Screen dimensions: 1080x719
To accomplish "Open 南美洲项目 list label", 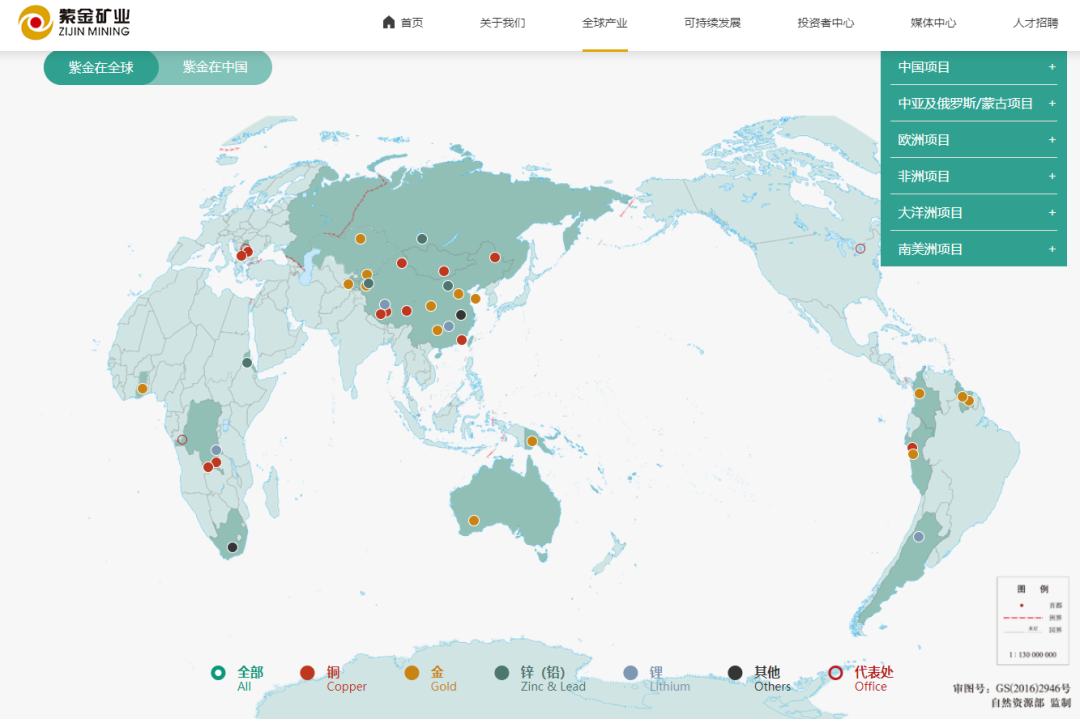I will 930,249.
